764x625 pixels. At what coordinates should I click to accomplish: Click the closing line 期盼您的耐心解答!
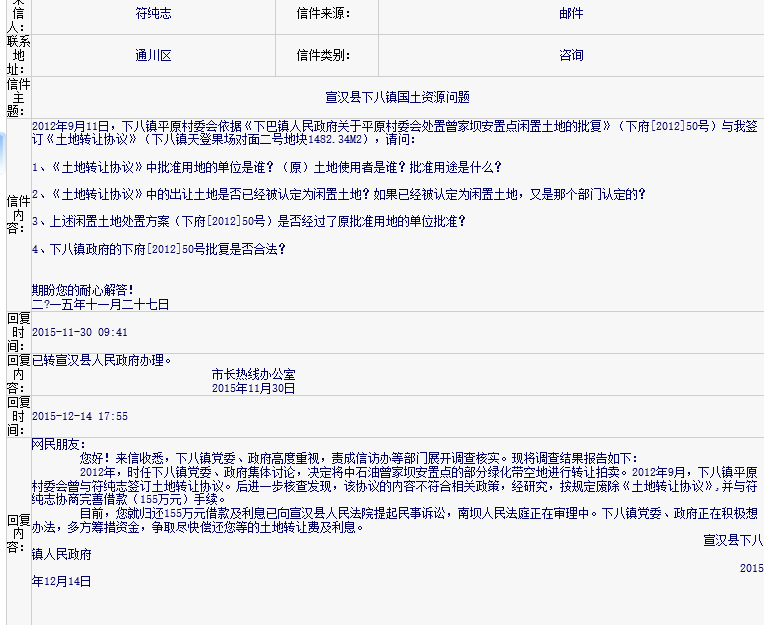(83, 291)
